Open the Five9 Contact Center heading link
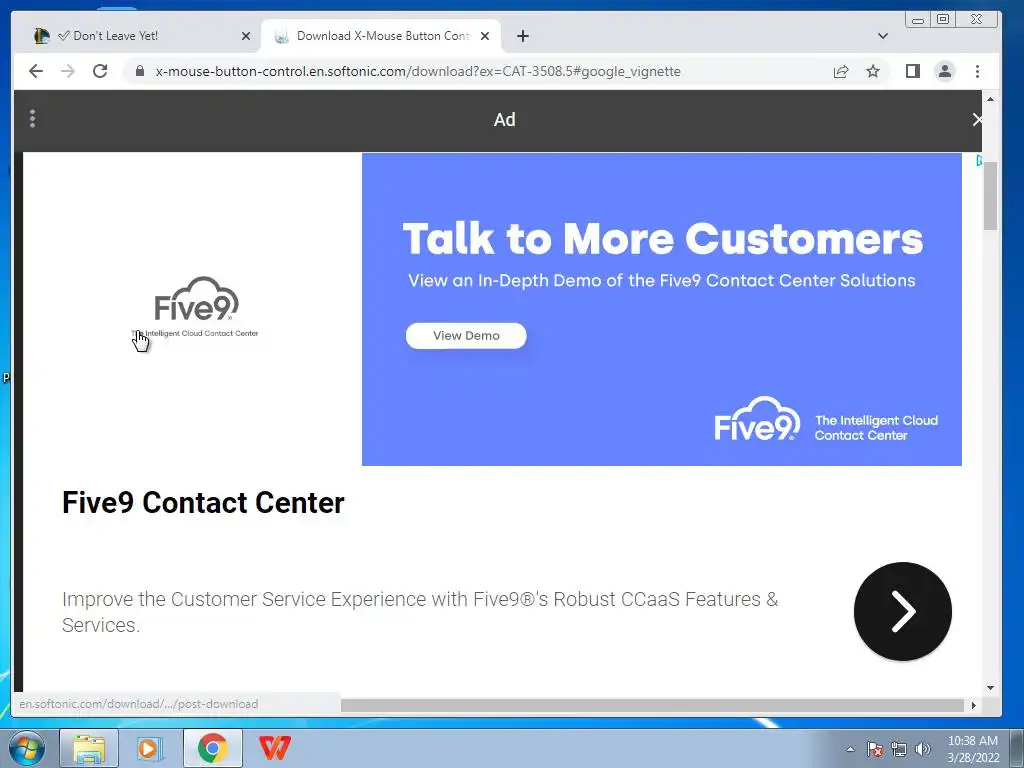This screenshot has height=768, width=1024. pos(203,503)
